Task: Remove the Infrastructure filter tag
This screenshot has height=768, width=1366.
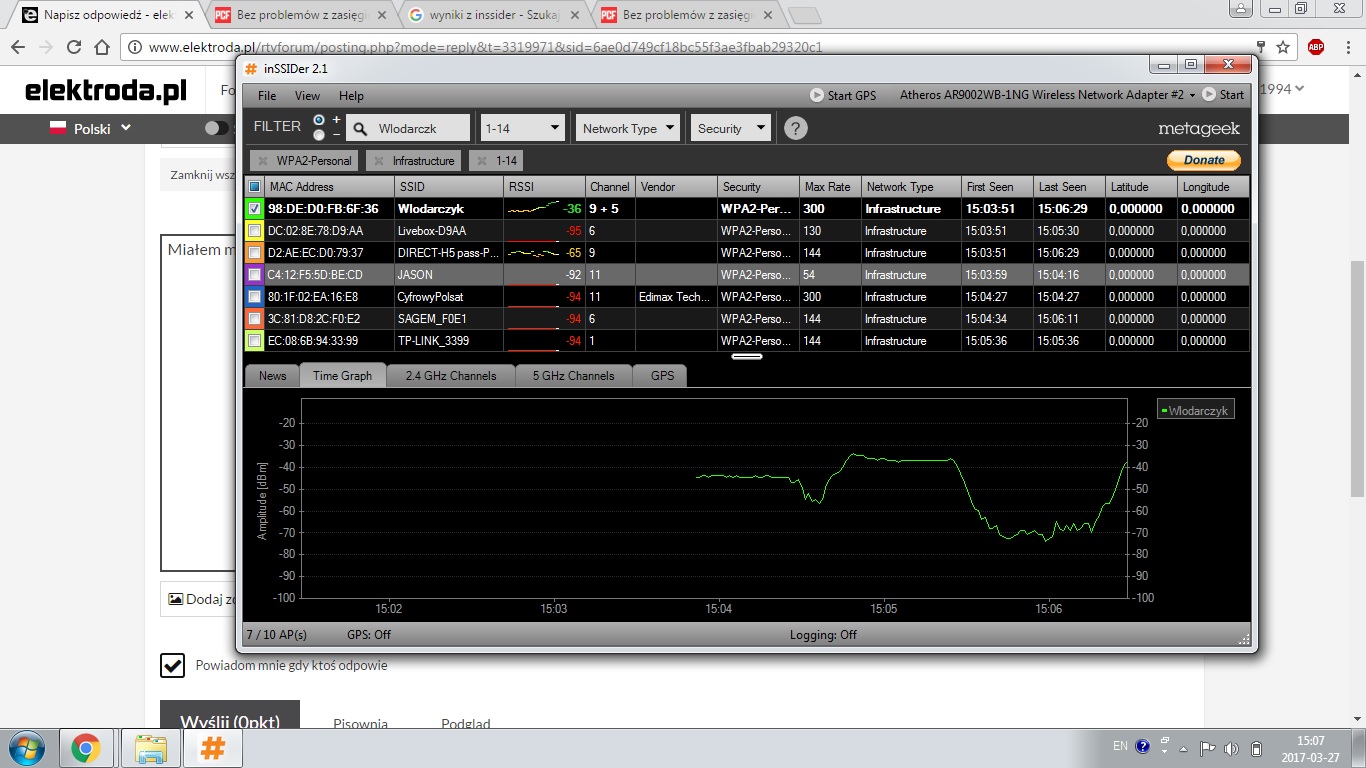Action: (378, 161)
